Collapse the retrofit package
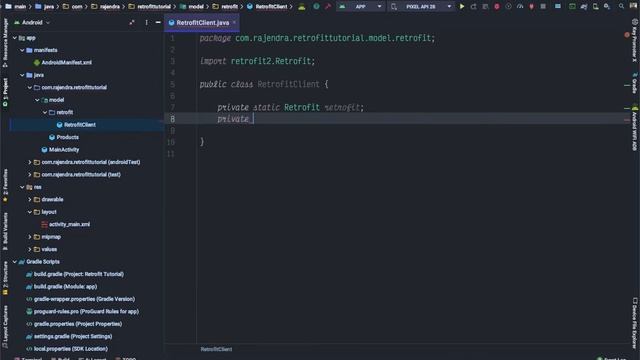Viewport: 640px width, 360px height. tap(44, 112)
